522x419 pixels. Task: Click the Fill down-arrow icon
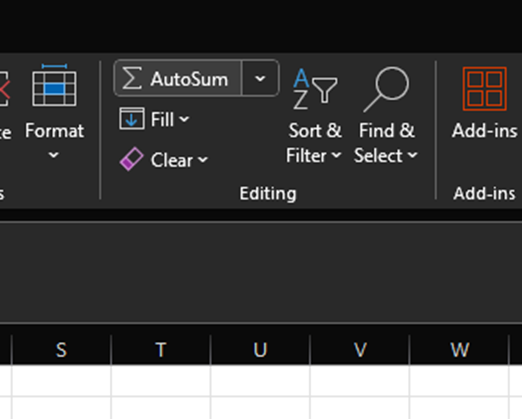tap(132, 119)
